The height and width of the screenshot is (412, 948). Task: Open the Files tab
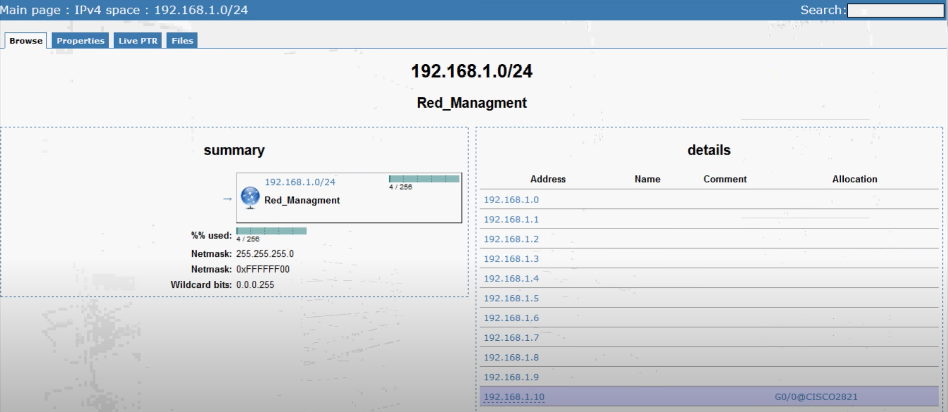tap(182, 41)
